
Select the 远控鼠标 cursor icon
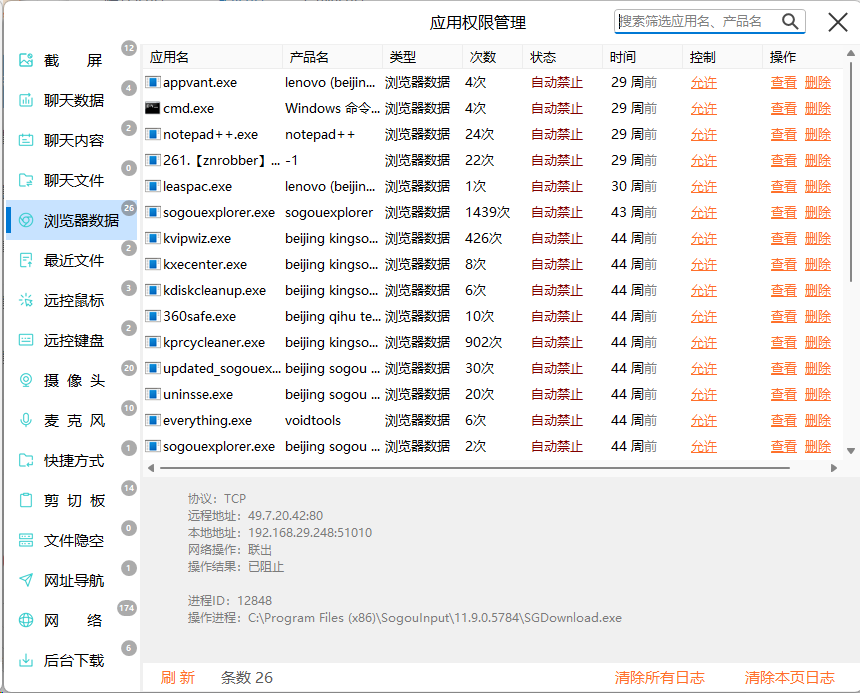[26, 300]
